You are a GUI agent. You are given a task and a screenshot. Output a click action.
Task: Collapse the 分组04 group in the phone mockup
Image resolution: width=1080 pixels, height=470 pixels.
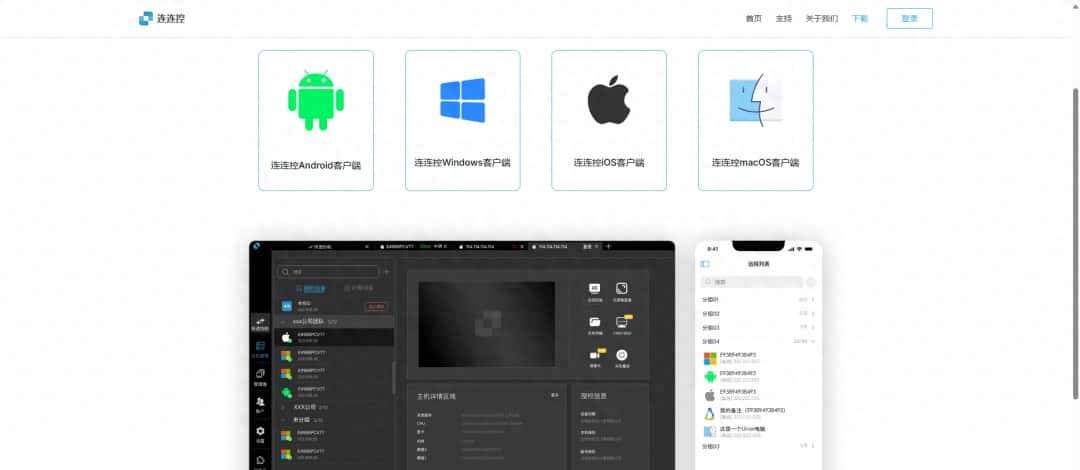(x=758, y=341)
